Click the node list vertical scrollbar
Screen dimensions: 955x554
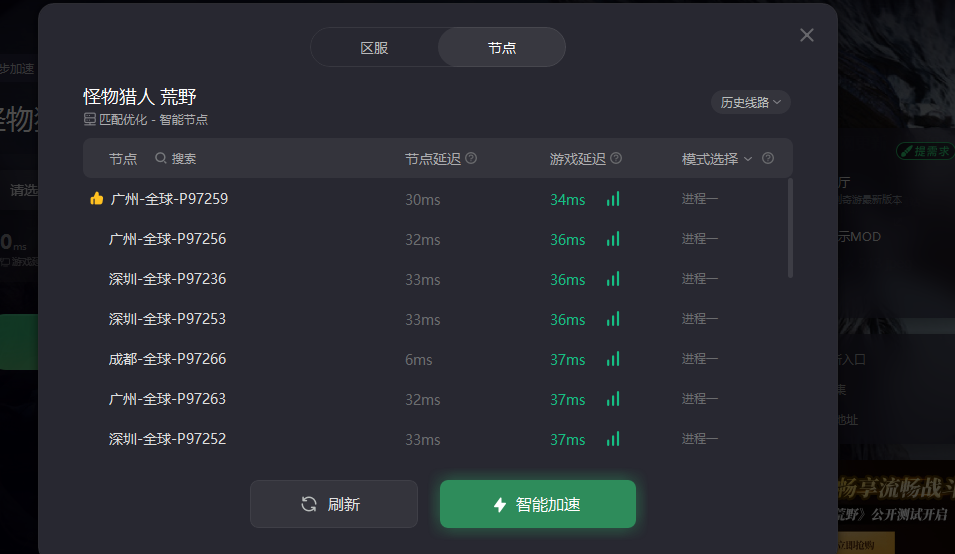click(790, 228)
